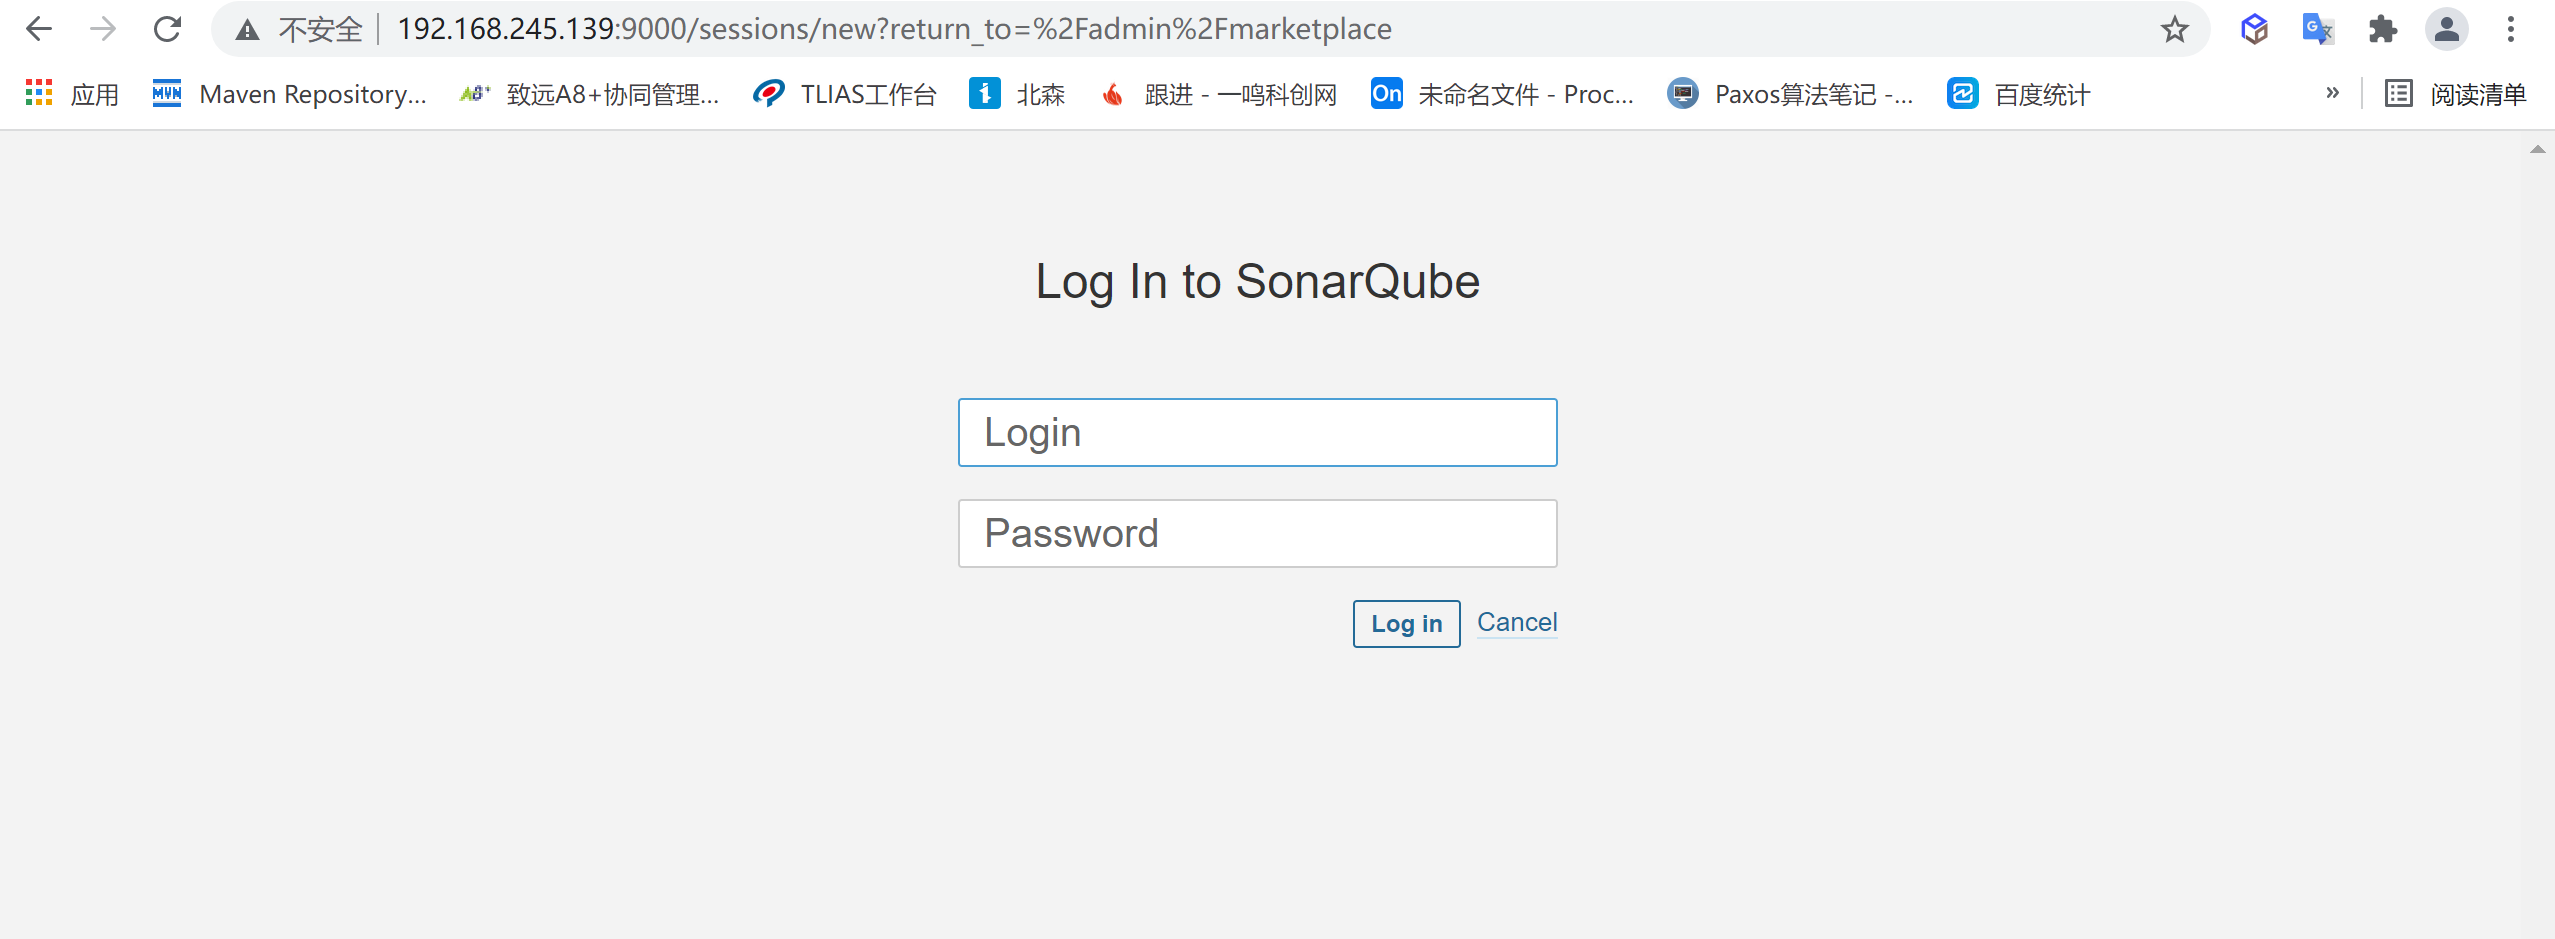The height and width of the screenshot is (939, 2555).
Task: Reload the current page
Action: click(167, 29)
